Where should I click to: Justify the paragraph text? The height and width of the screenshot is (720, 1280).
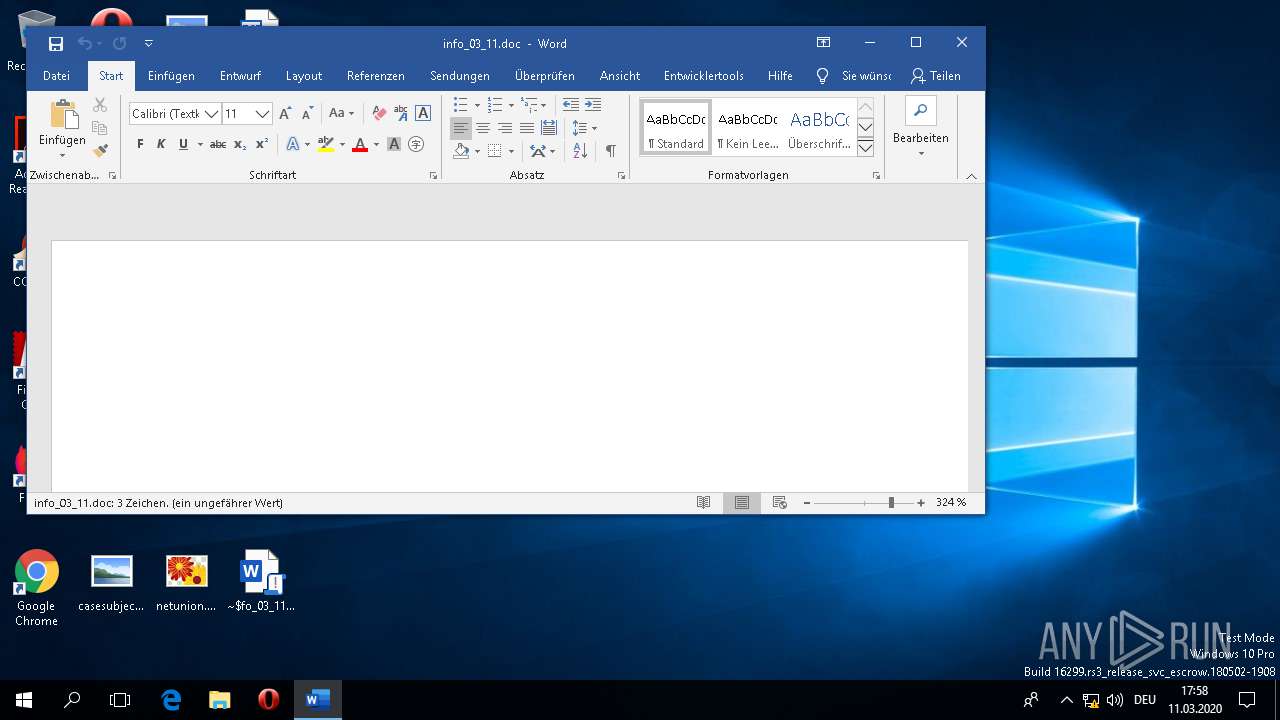click(x=527, y=128)
